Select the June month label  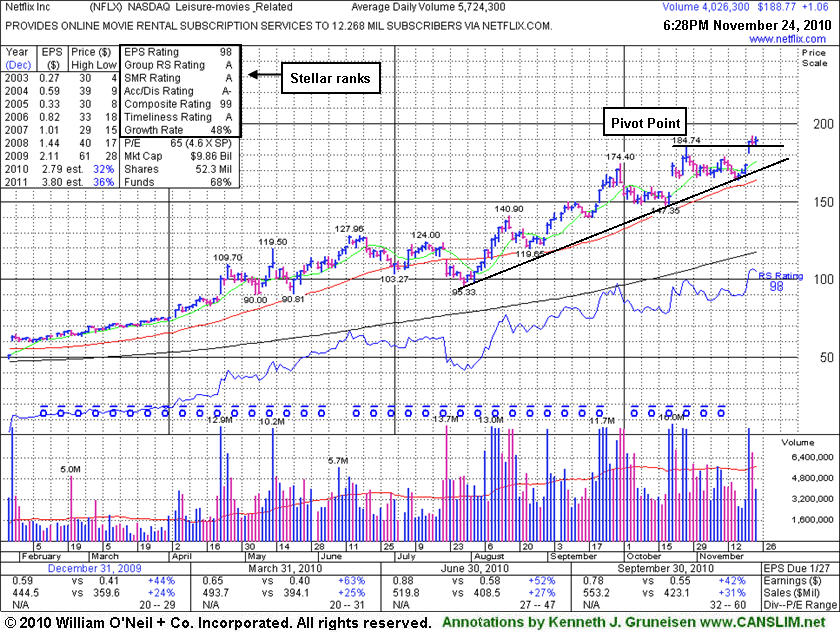click(x=331, y=556)
